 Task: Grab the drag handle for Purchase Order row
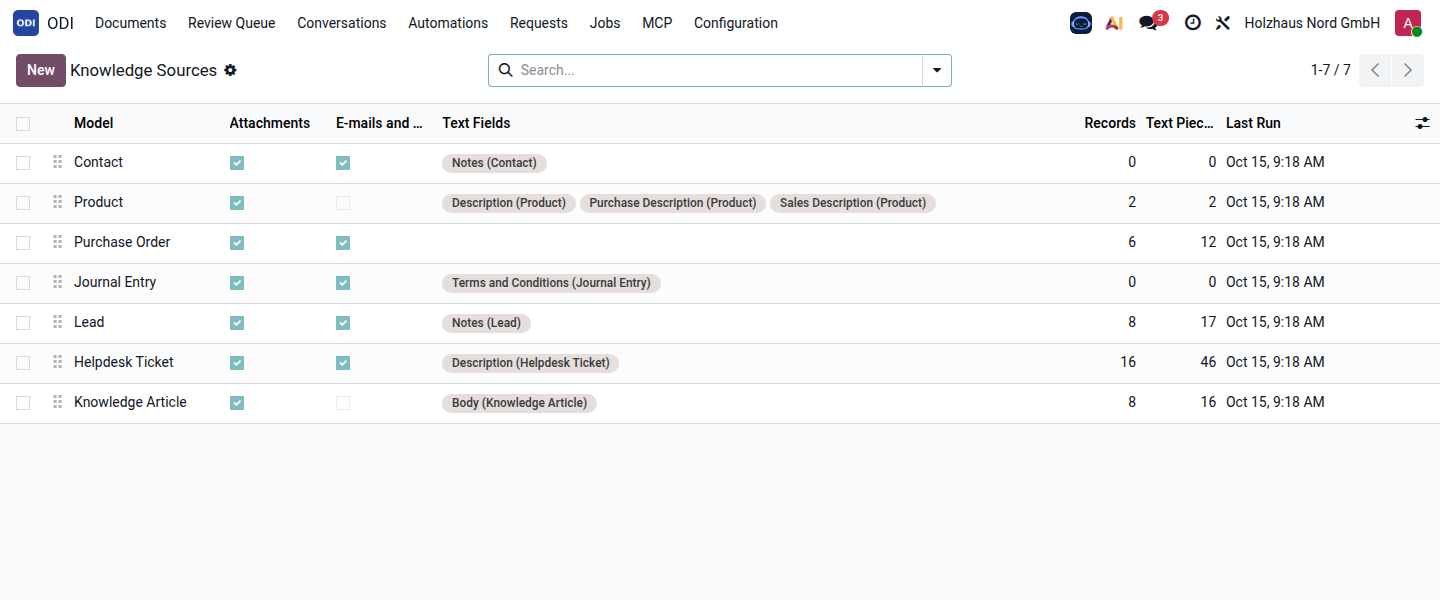(57, 242)
